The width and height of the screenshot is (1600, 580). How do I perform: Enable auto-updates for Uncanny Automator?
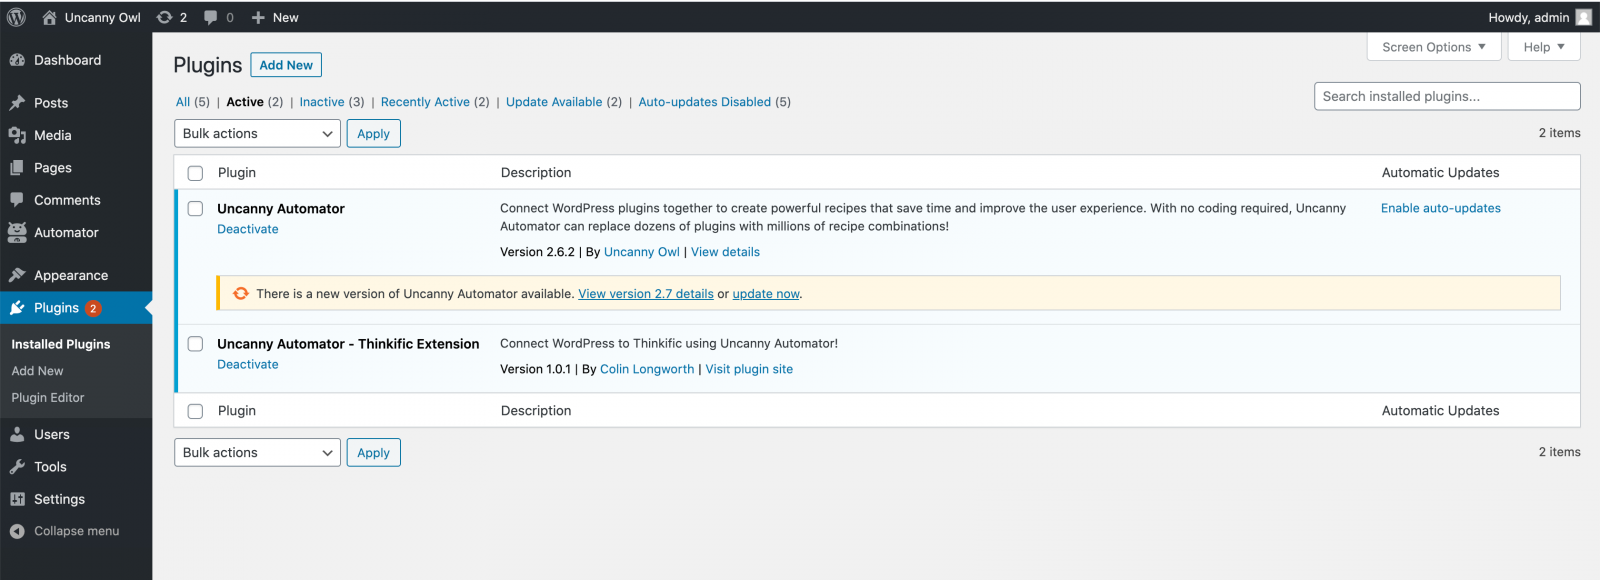(x=1441, y=208)
